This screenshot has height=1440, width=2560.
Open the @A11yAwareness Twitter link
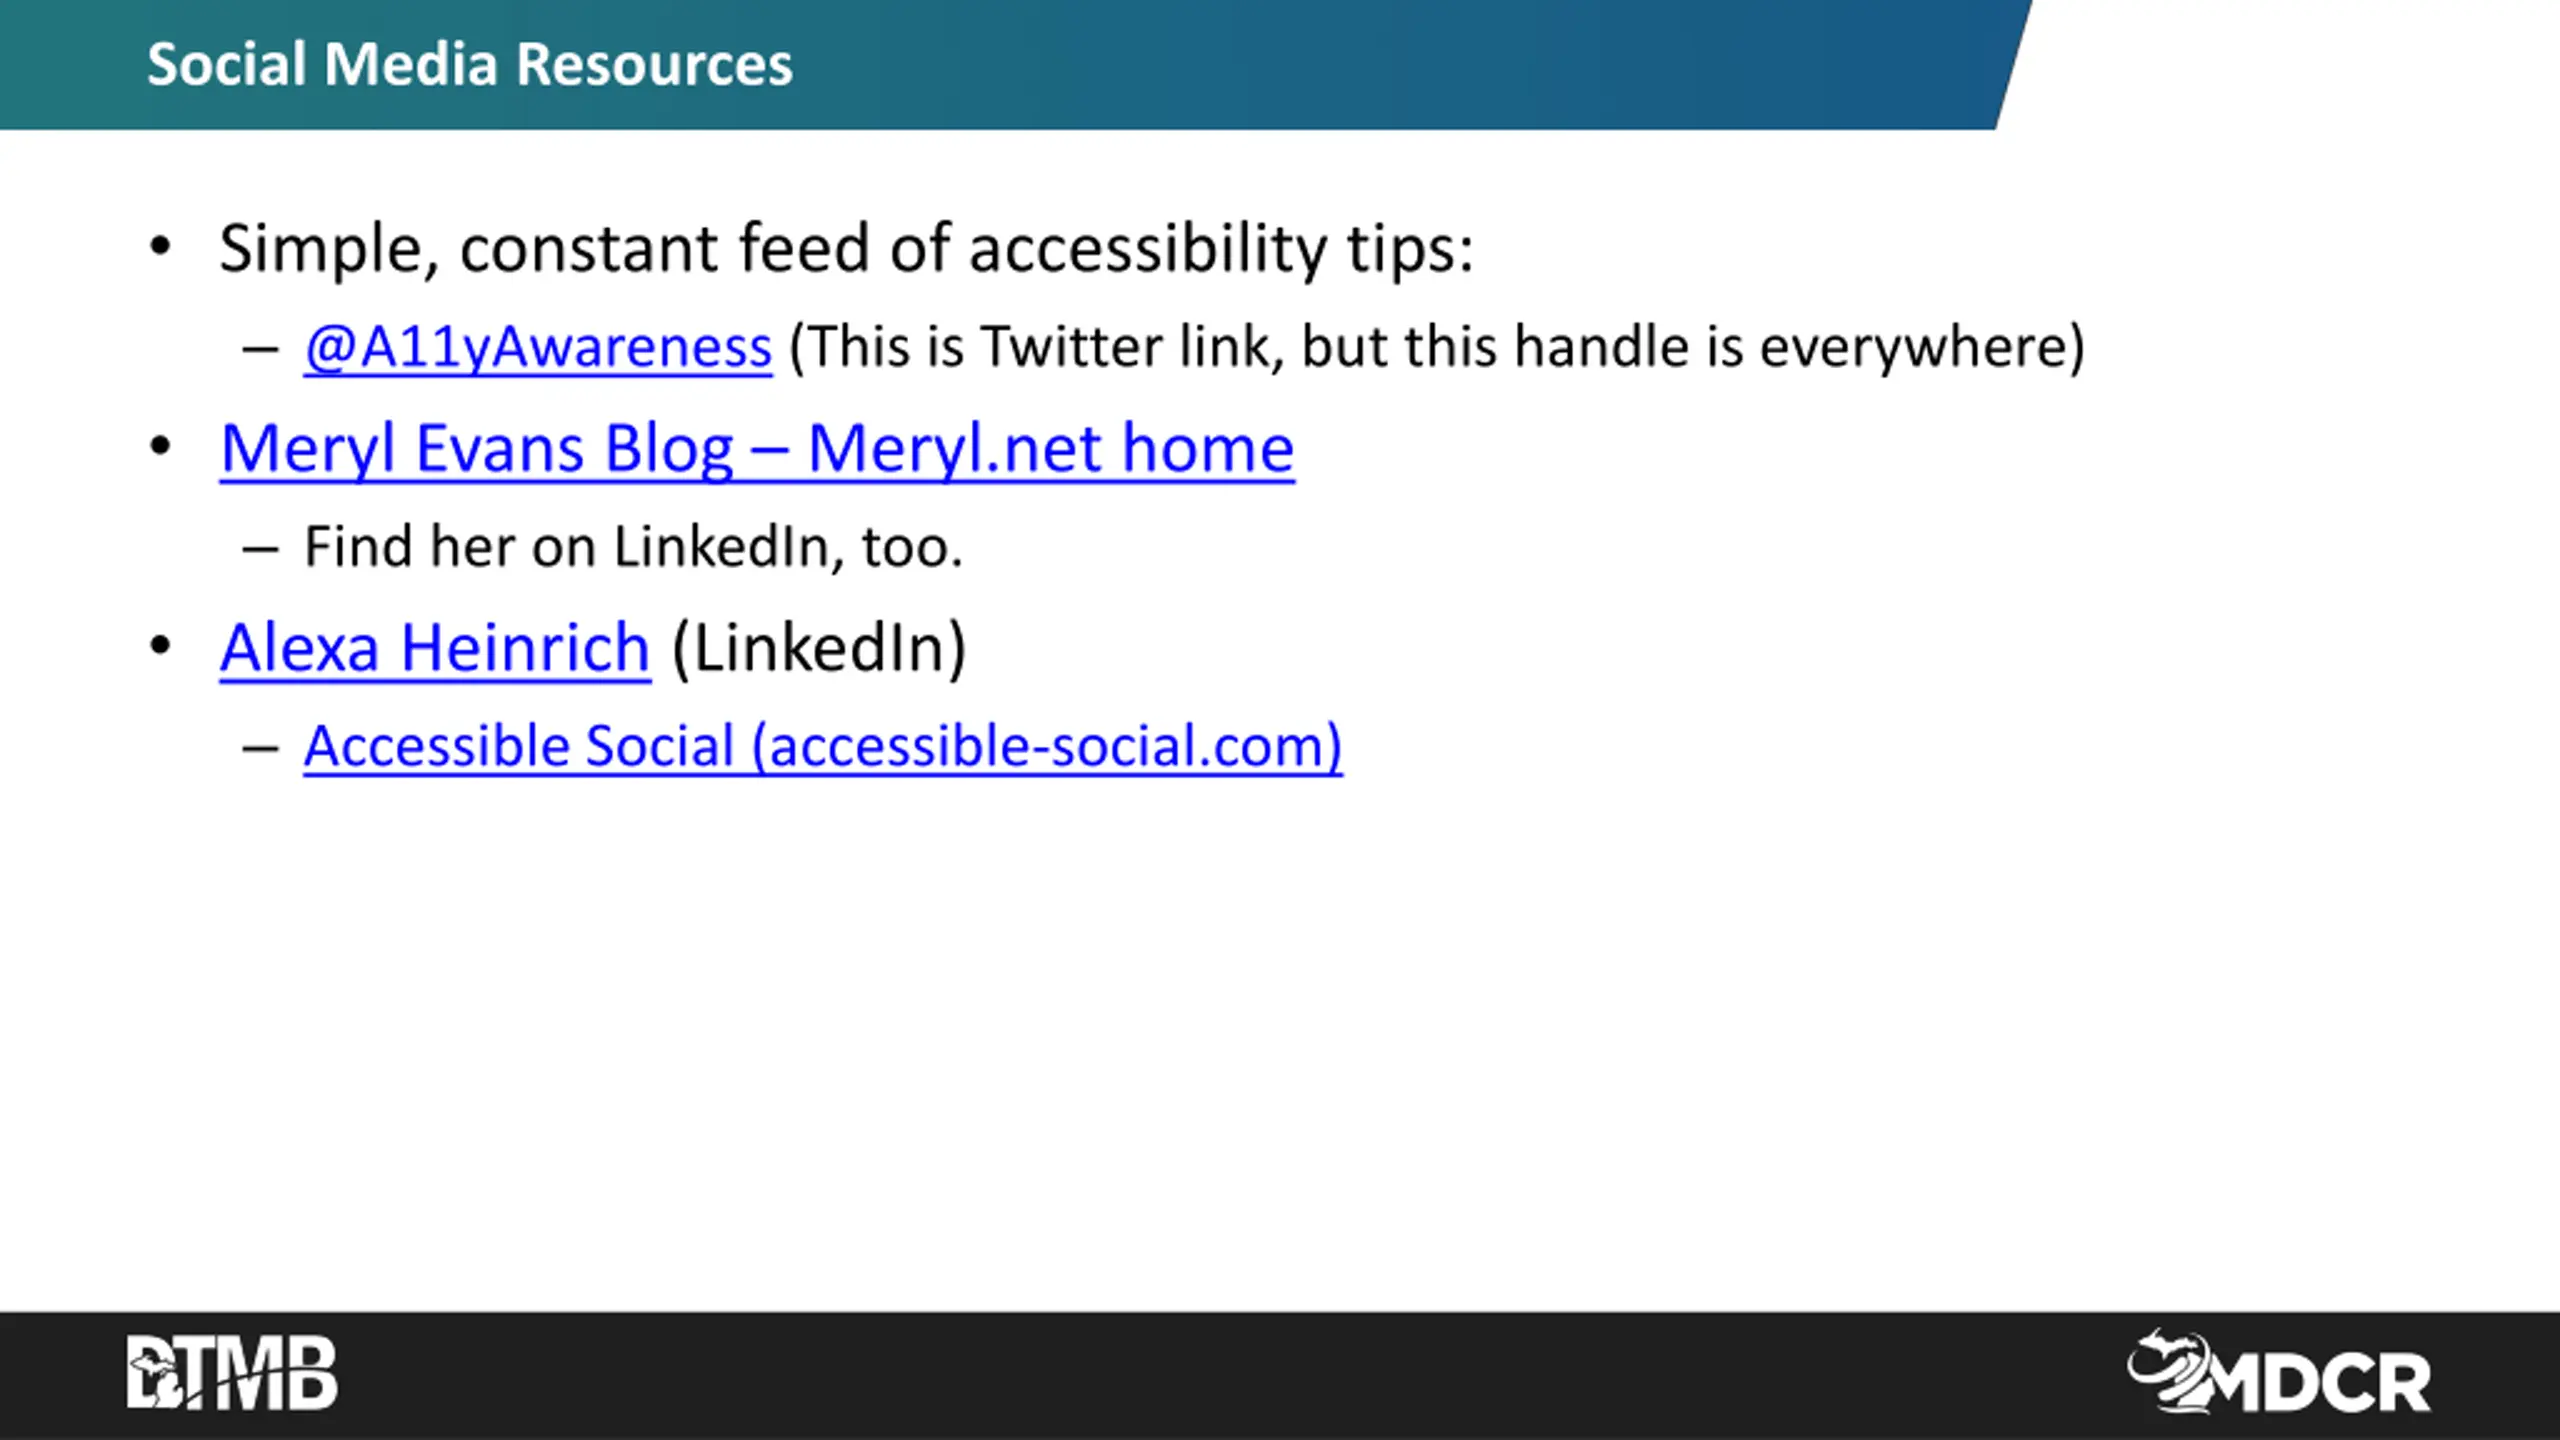point(538,348)
